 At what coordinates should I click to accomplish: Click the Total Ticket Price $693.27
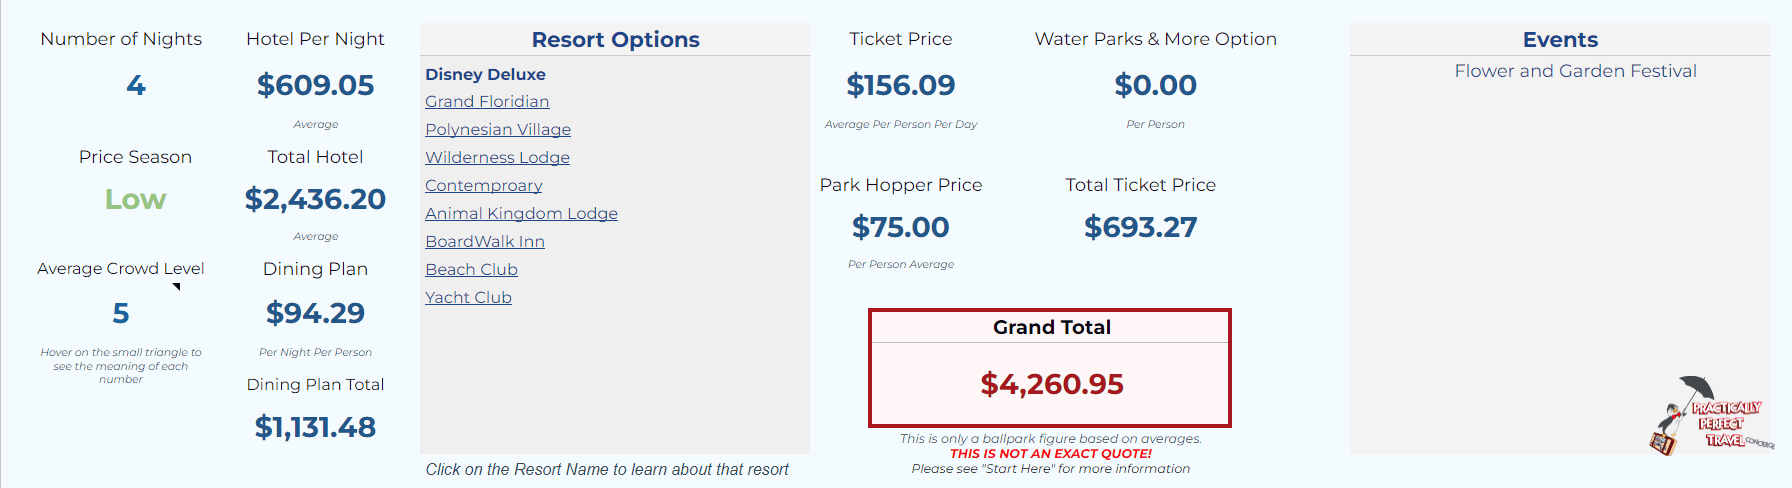point(1141,227)
